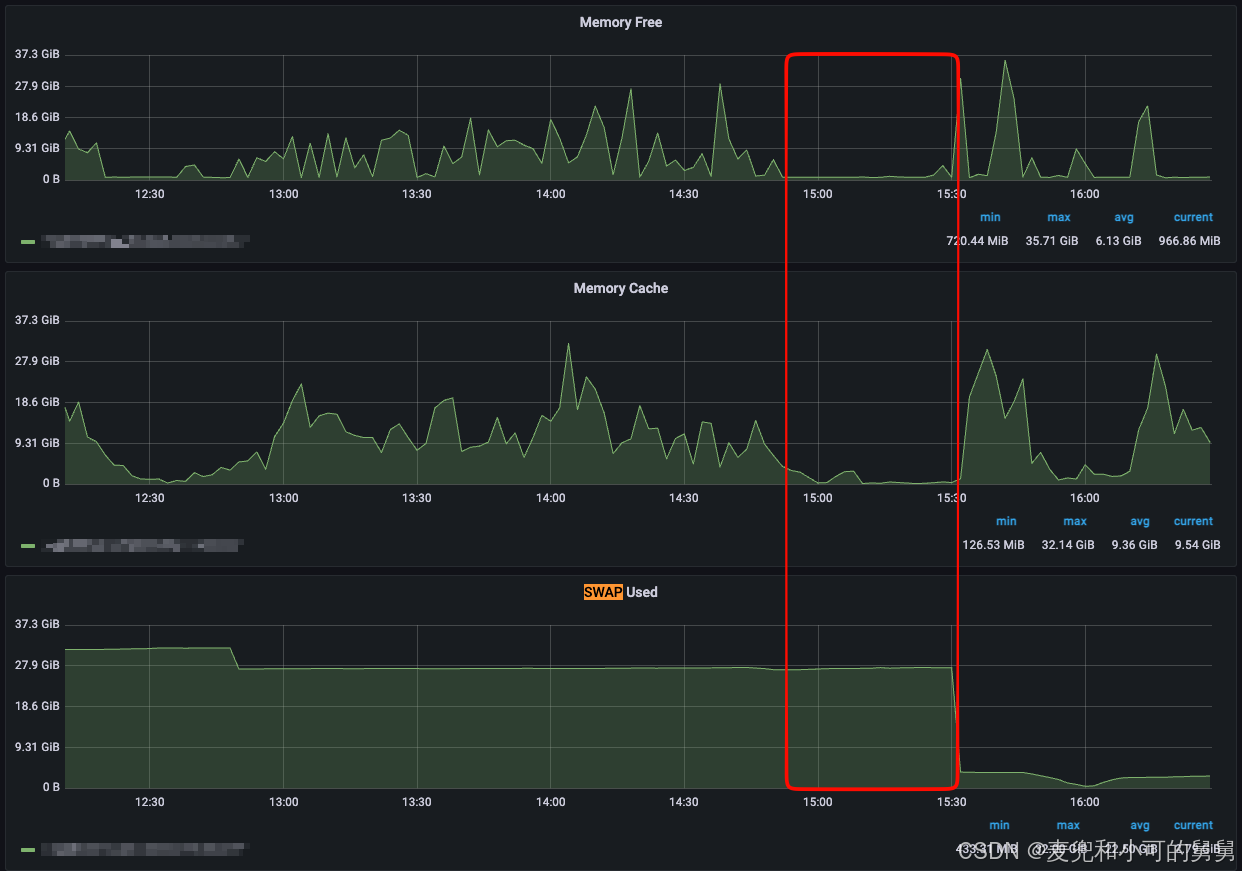Screen dimensions: 1242x871
Task: Click the 9.54 GiB current value in Memory Cache
Action: (1197, 545)
